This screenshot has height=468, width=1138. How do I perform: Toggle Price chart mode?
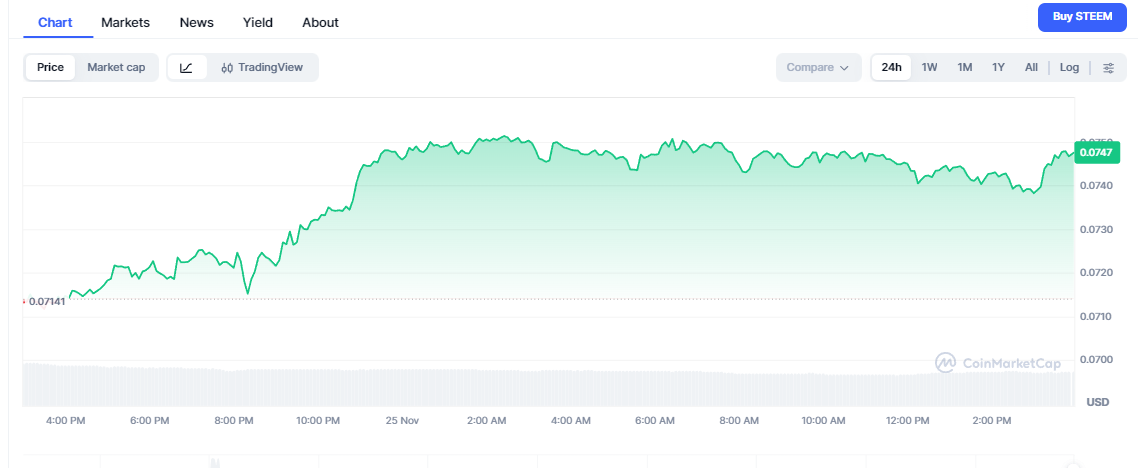click(51, 67)
